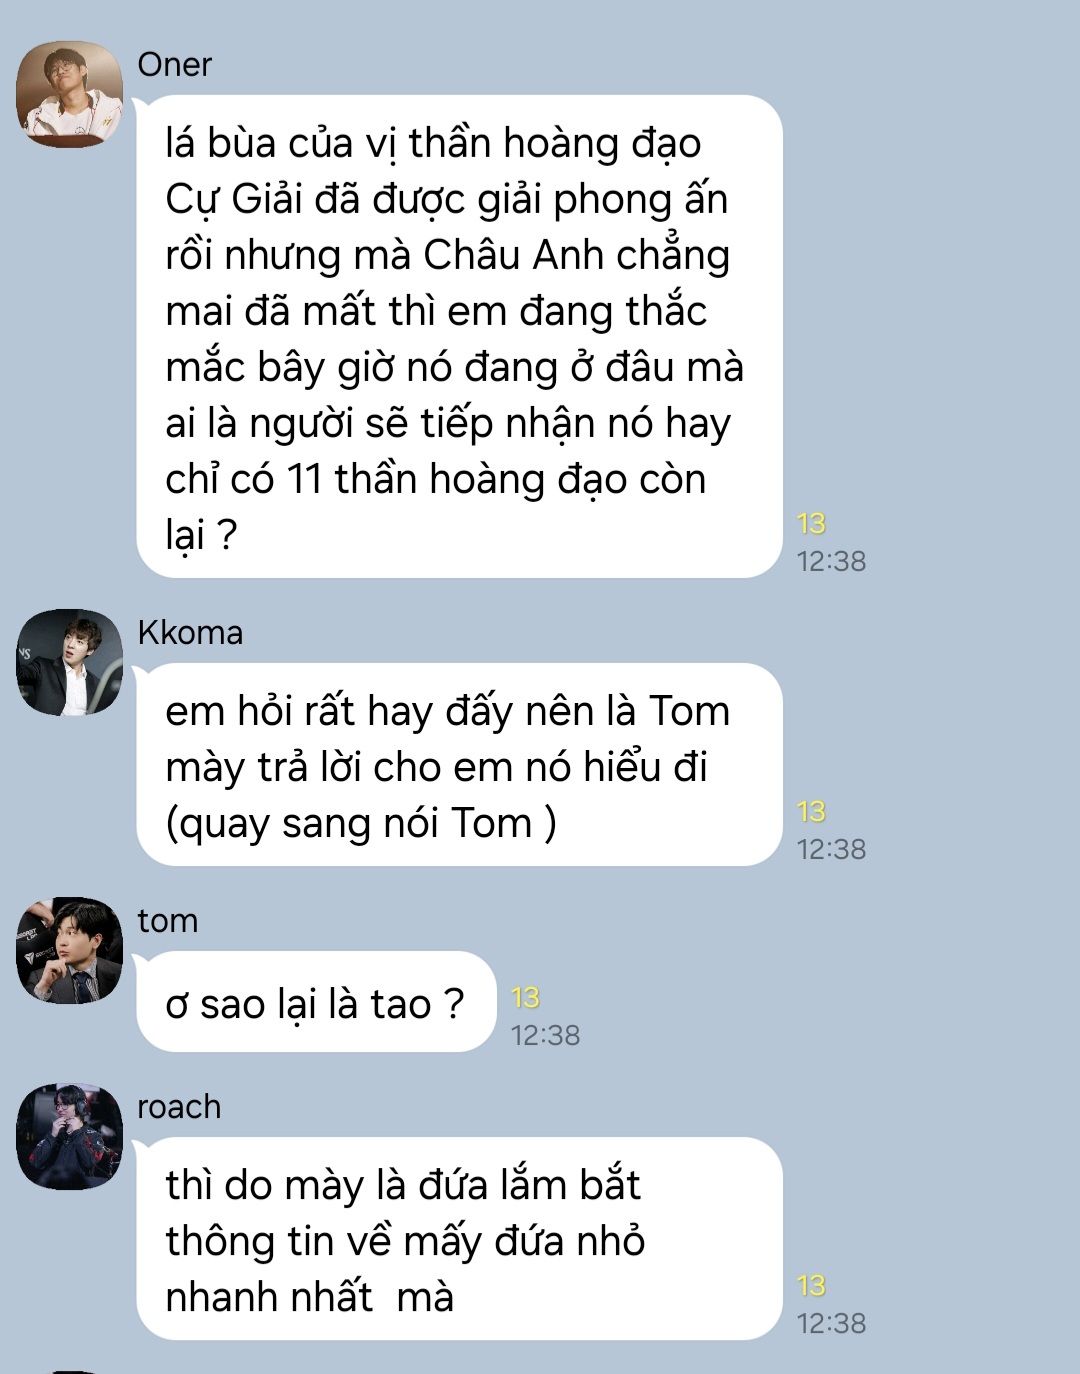The width and height of the screenshot is (1080, 1374).
Task: Tap the tom sender name
Action: click(167, 921)
